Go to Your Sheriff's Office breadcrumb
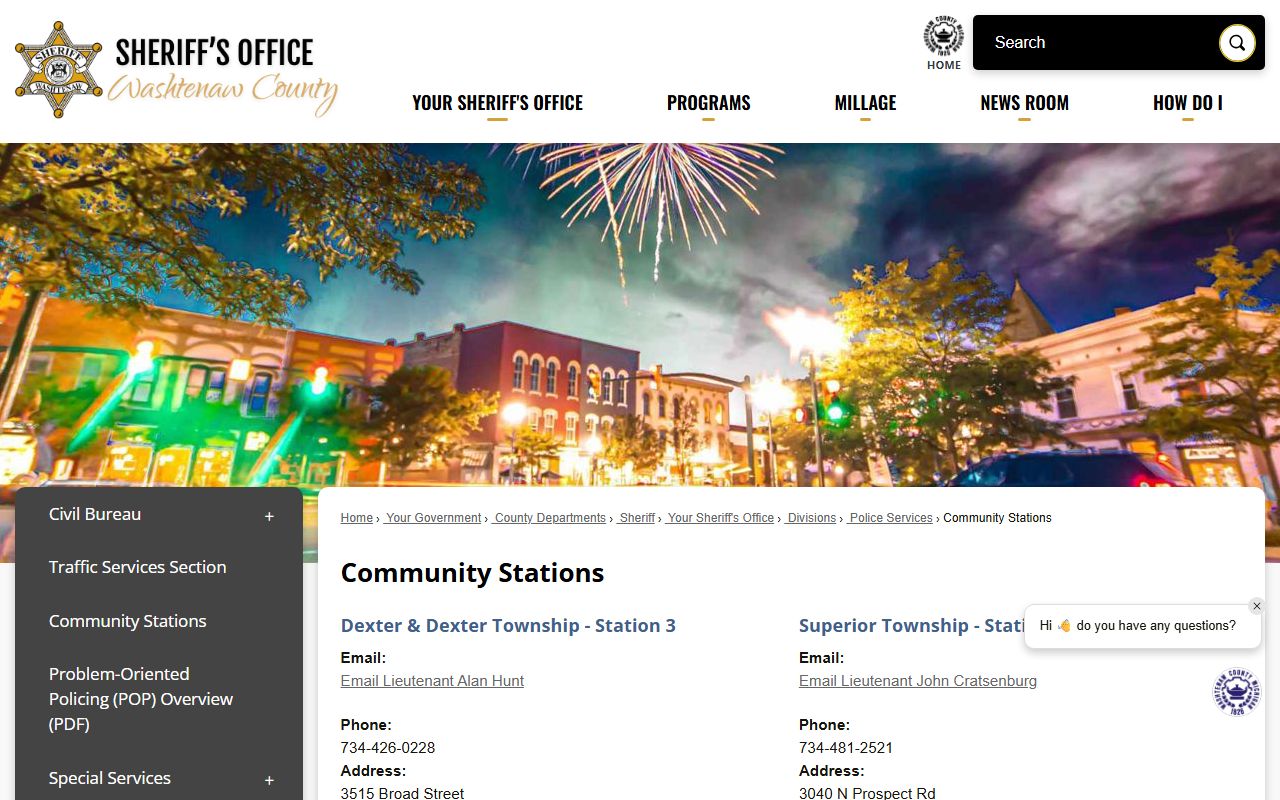Screen dimensions: 1280x800 click(x=720, y=518)
